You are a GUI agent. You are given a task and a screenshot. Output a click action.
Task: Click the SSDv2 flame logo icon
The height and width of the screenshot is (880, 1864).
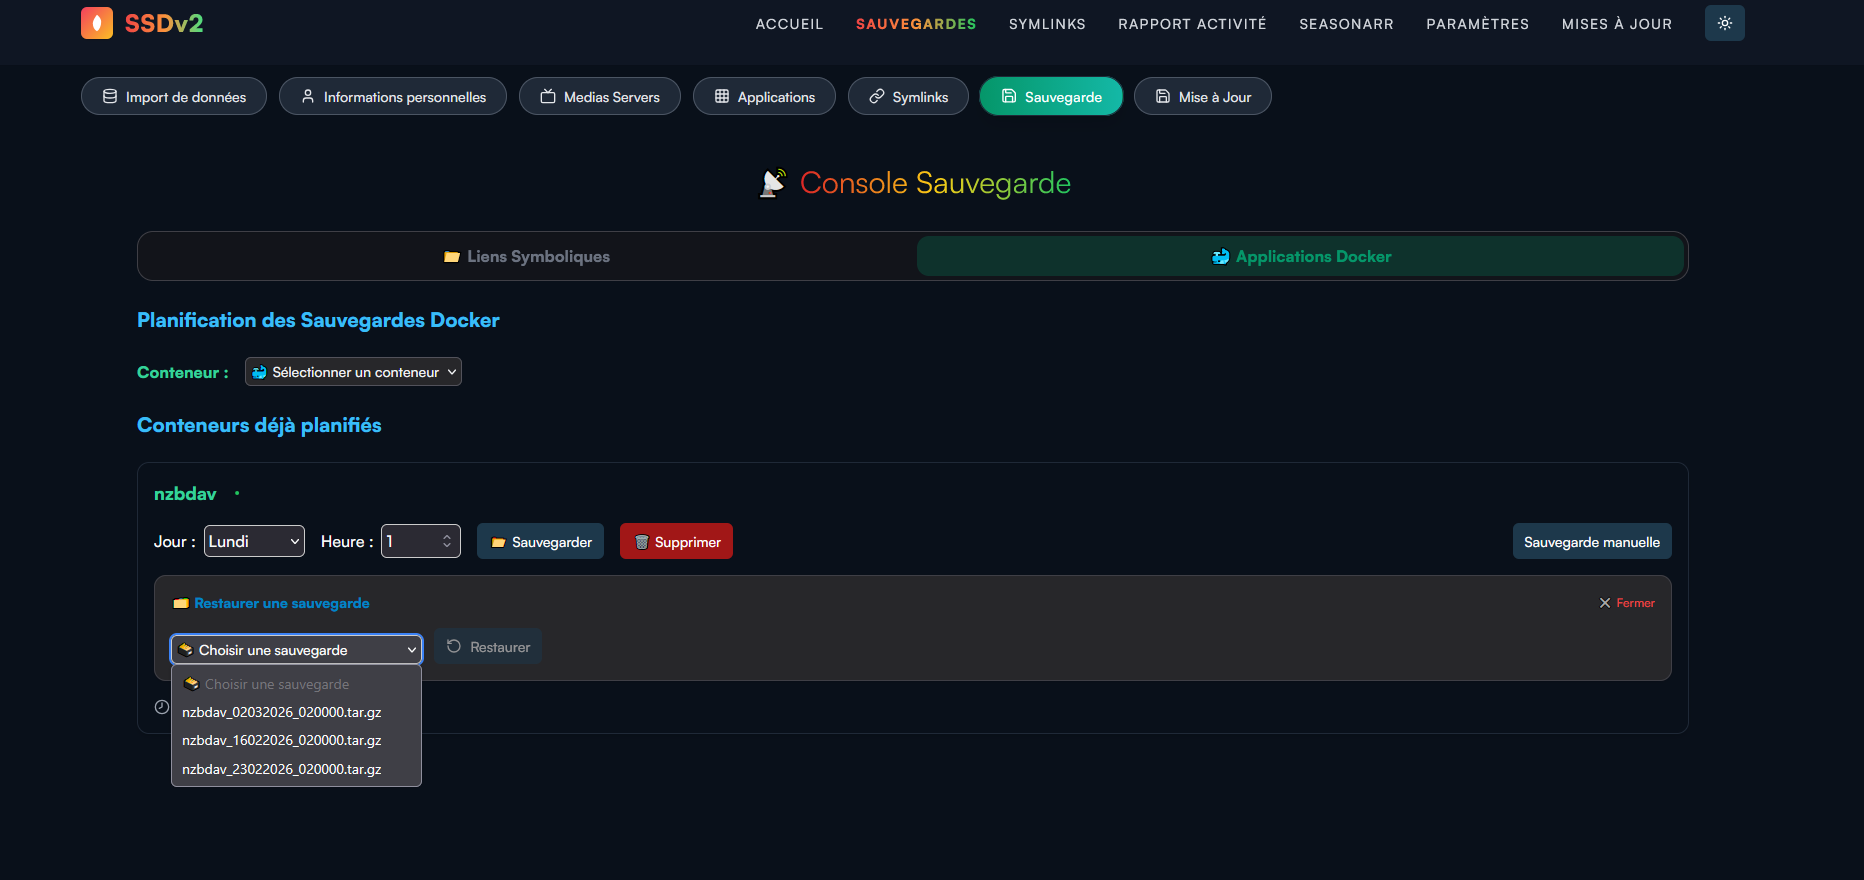tap(97, 23)
